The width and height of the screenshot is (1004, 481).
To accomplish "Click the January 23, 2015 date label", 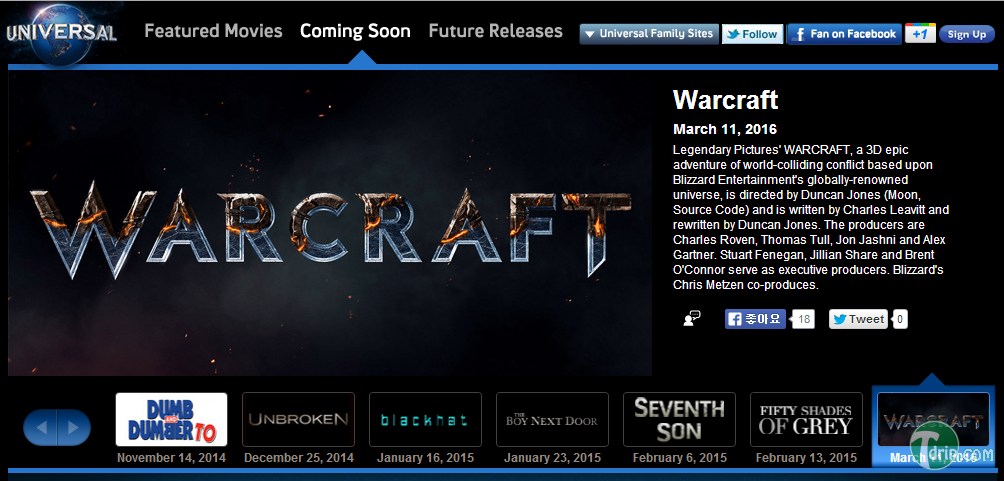I will click(552, 458).
